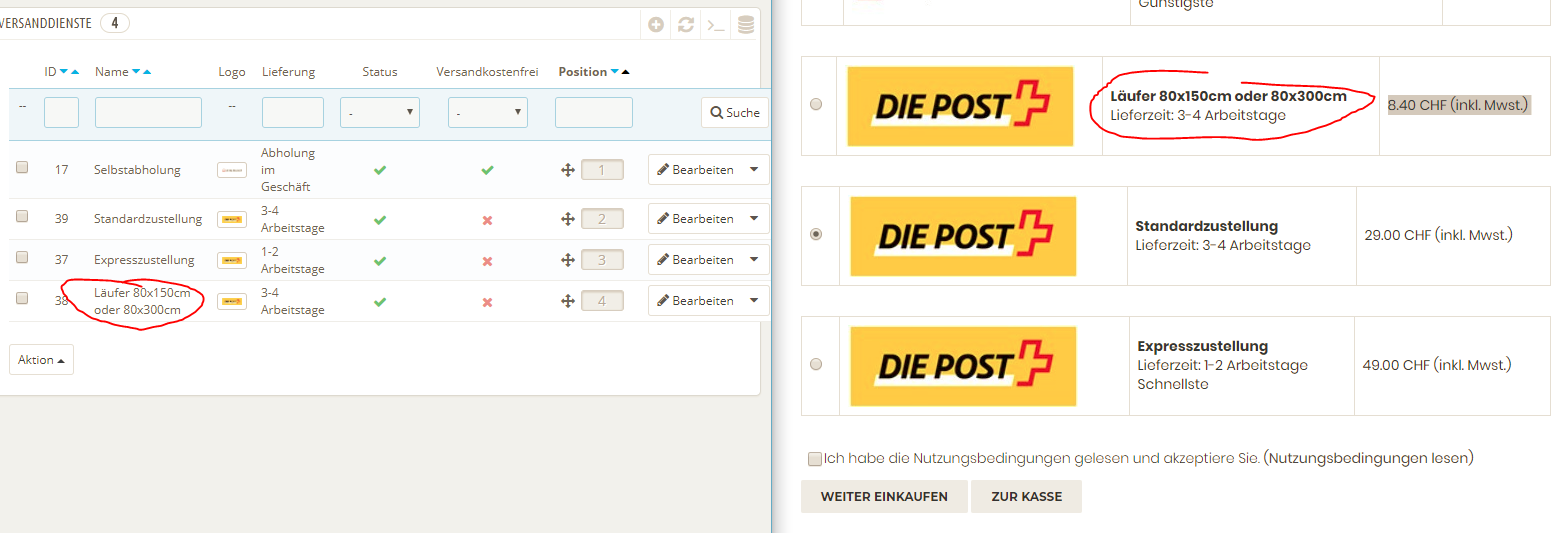Viewport: 1561px width, 533px height.
Task: Select checkbox for Standardzustellung row
Action: 22,217
